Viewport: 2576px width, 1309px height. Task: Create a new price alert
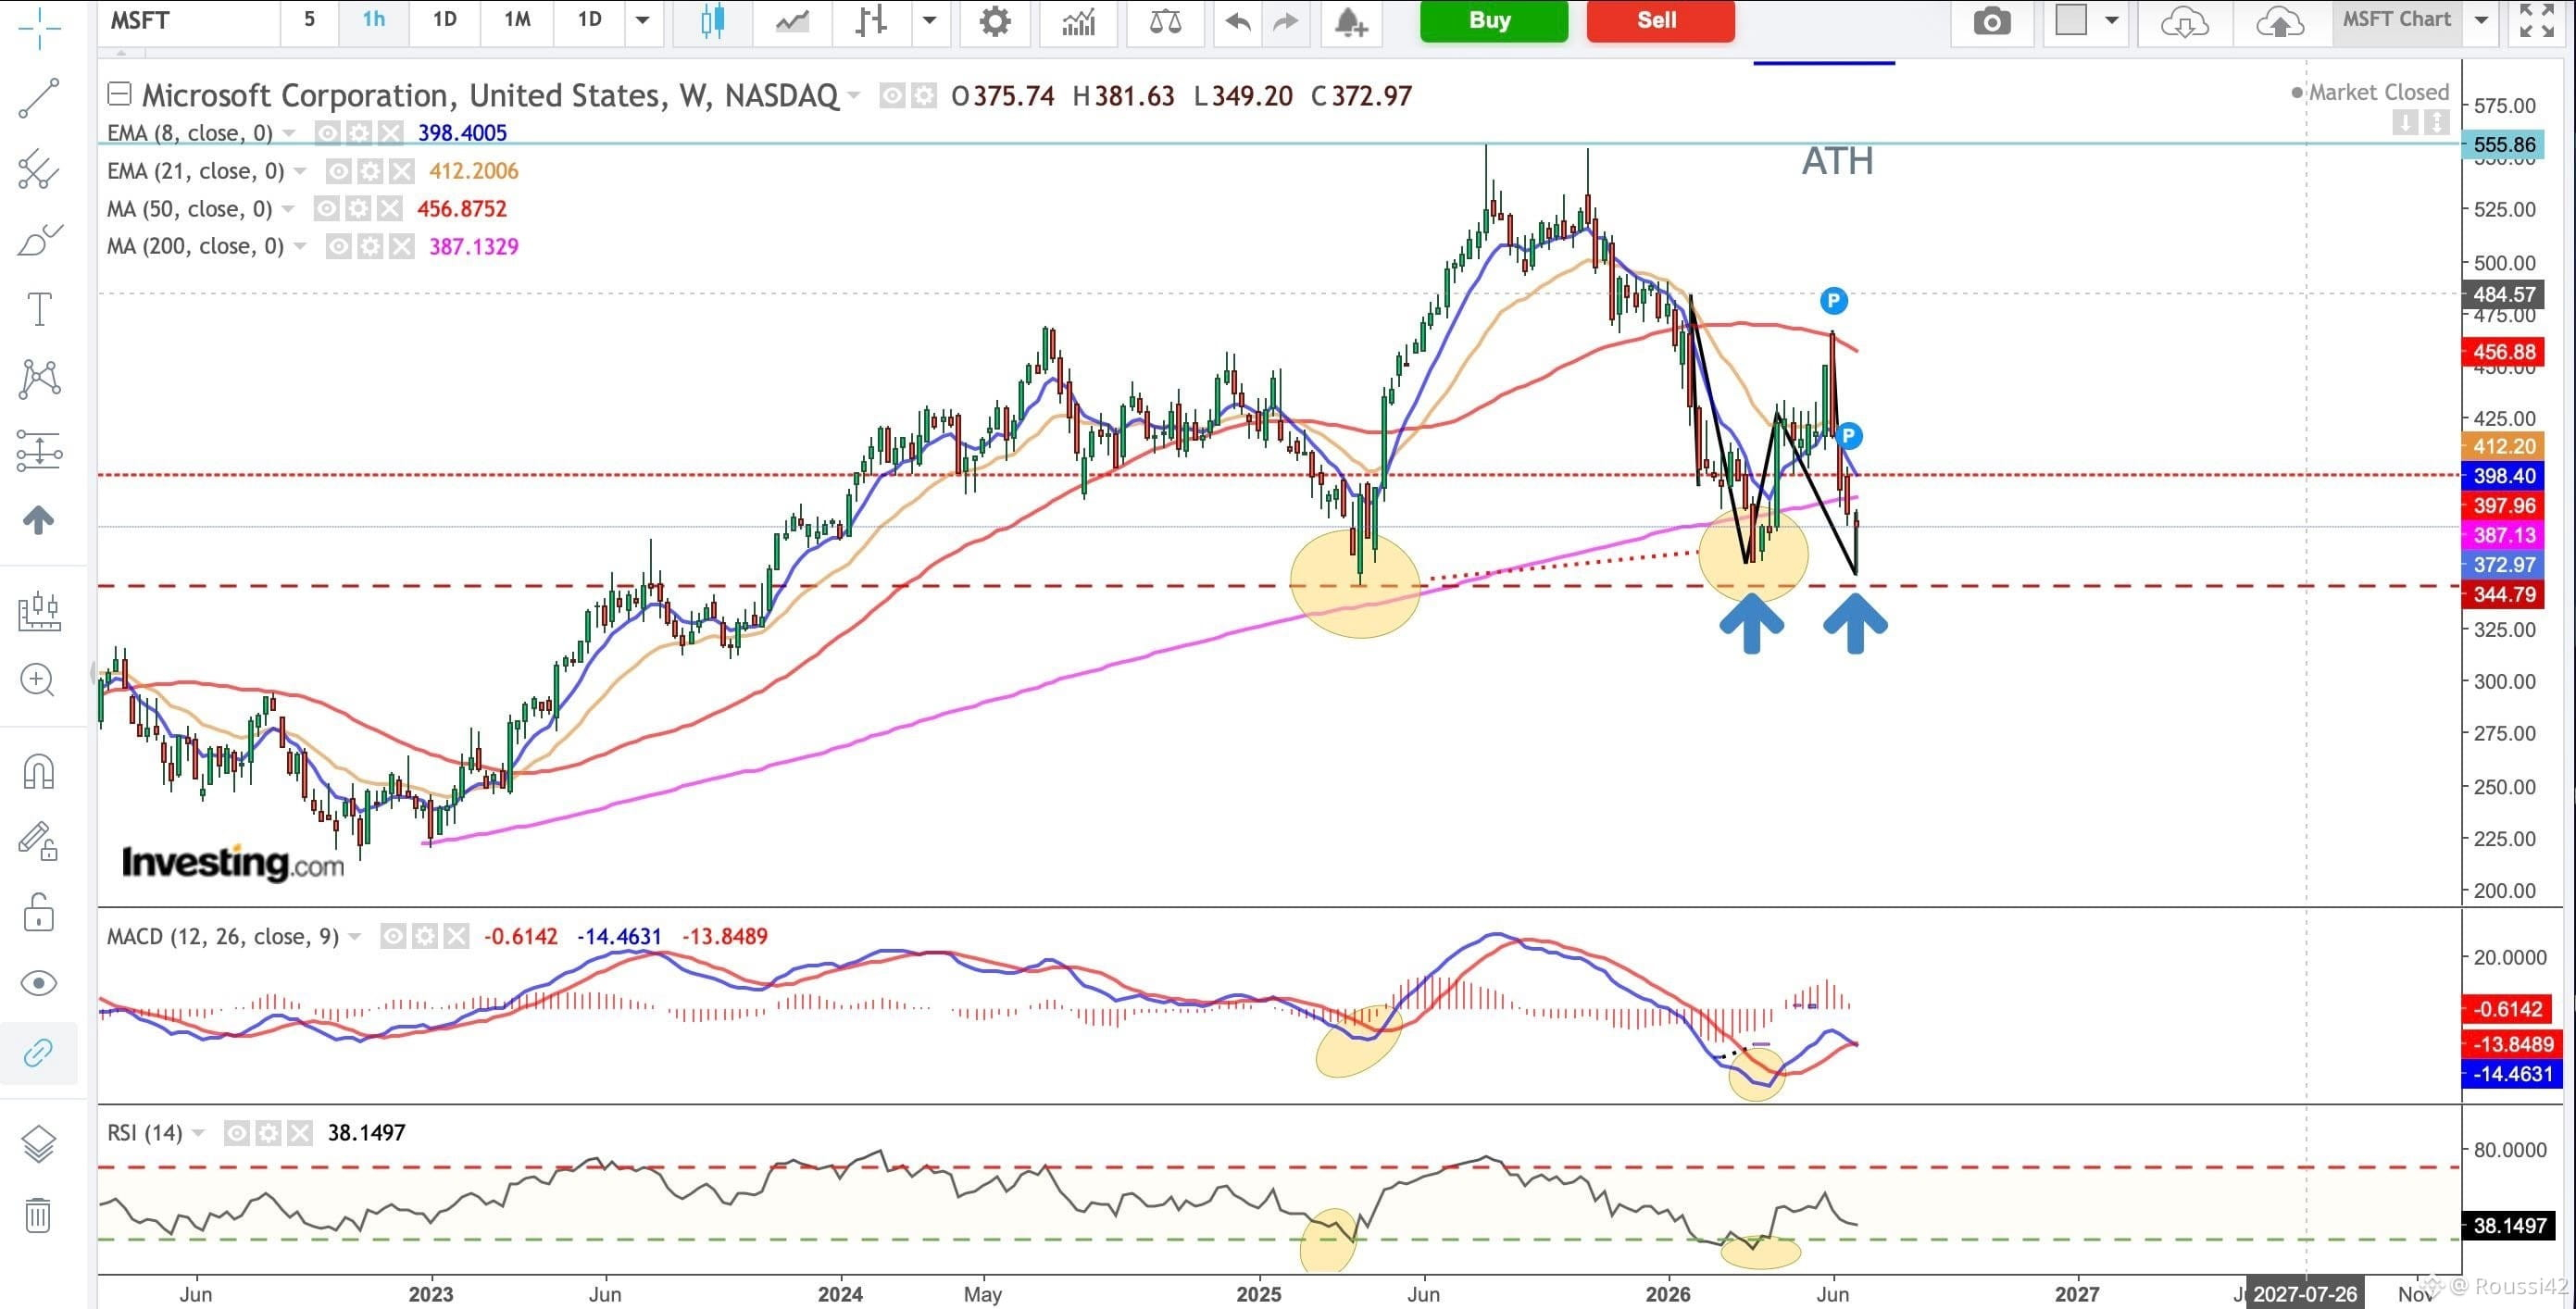click(1351, 20)
